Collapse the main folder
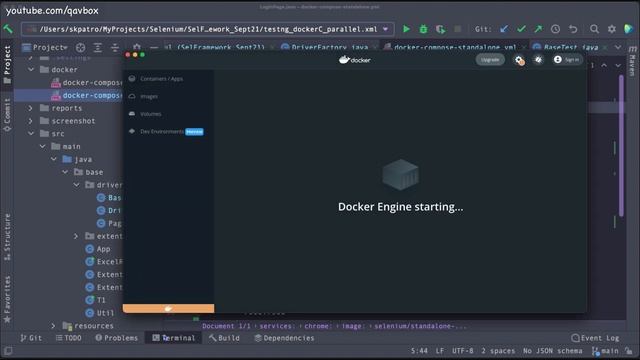The height and width of the screenshot is (360, 640). (42, 146)
